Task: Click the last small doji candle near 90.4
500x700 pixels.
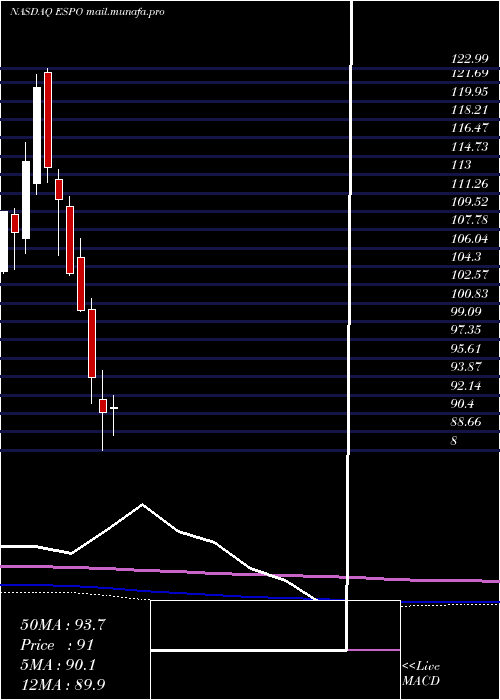Action: tap(114, 408)
